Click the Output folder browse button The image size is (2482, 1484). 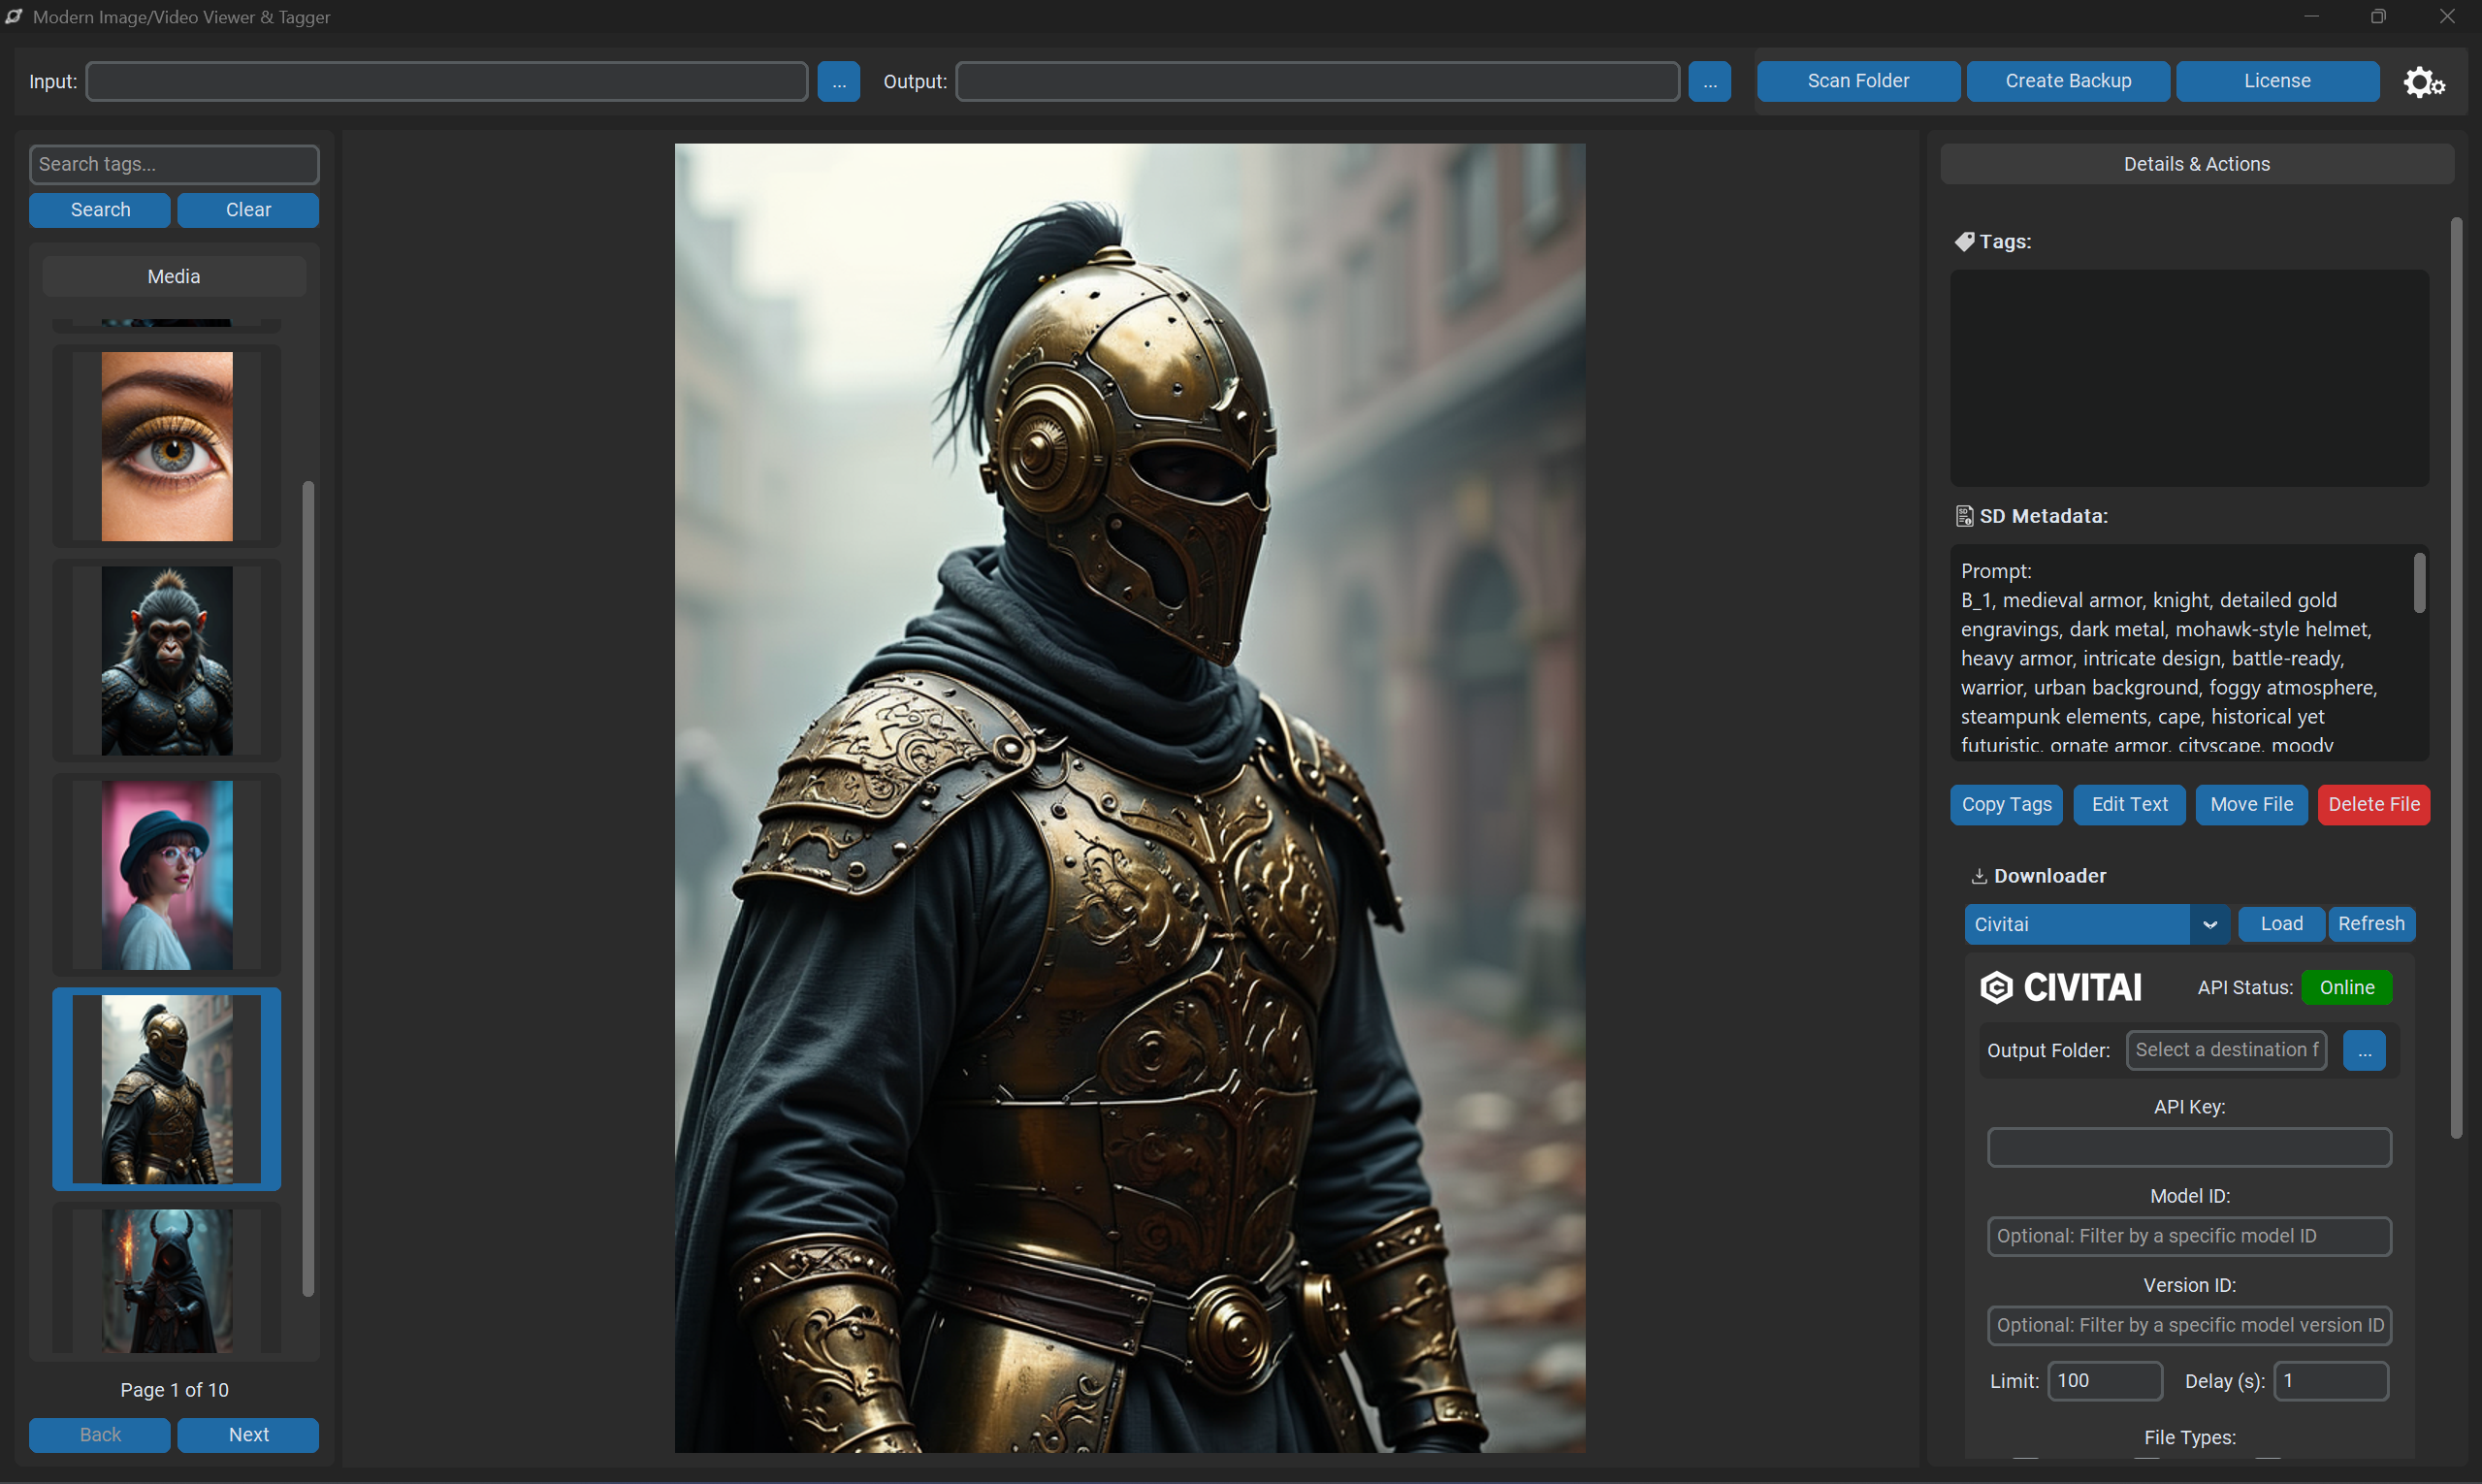tap(1709, 82)
